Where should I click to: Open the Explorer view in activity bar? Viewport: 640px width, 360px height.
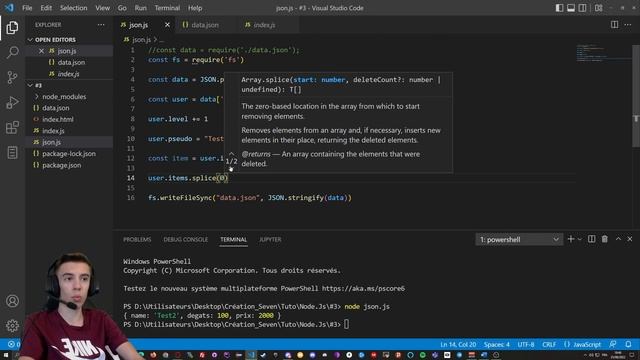[x=12, y=27]
